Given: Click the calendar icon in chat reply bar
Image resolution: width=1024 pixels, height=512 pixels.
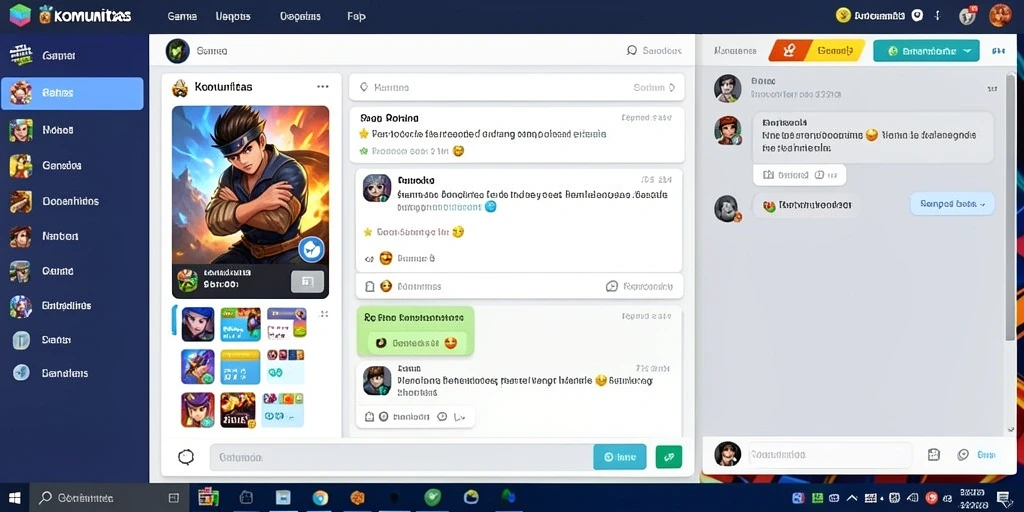Looking at the screenshot, I should coord(934,455).
